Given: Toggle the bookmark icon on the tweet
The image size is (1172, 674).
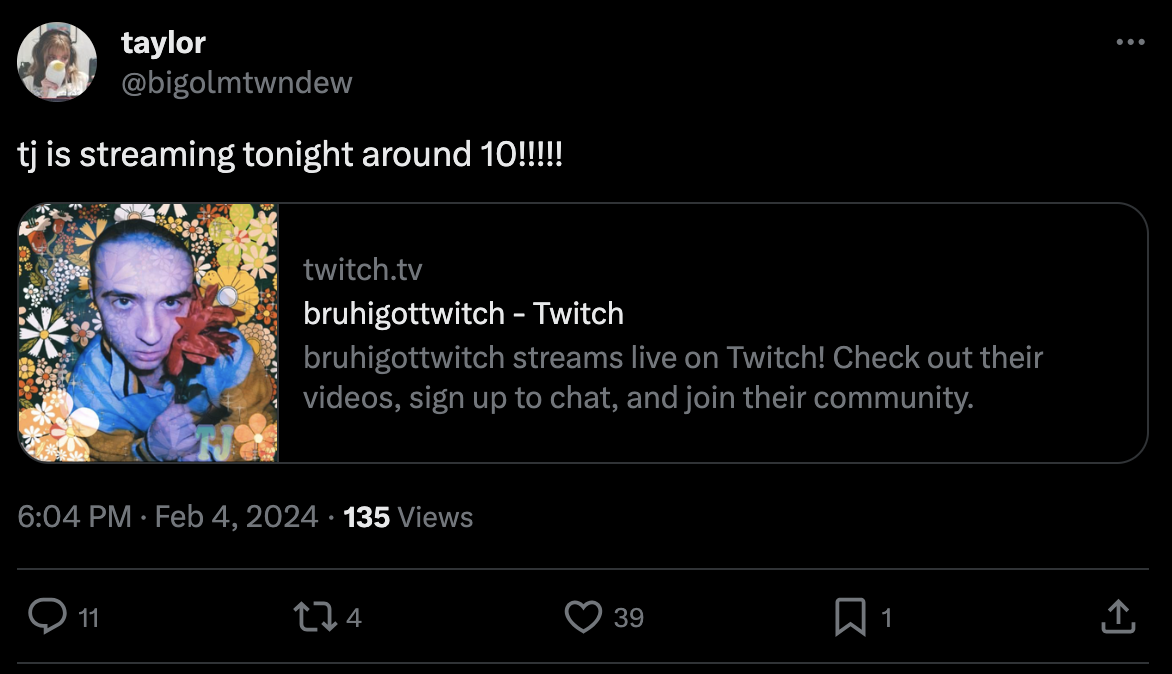Looking at the screenshot, I should [849, 617].
